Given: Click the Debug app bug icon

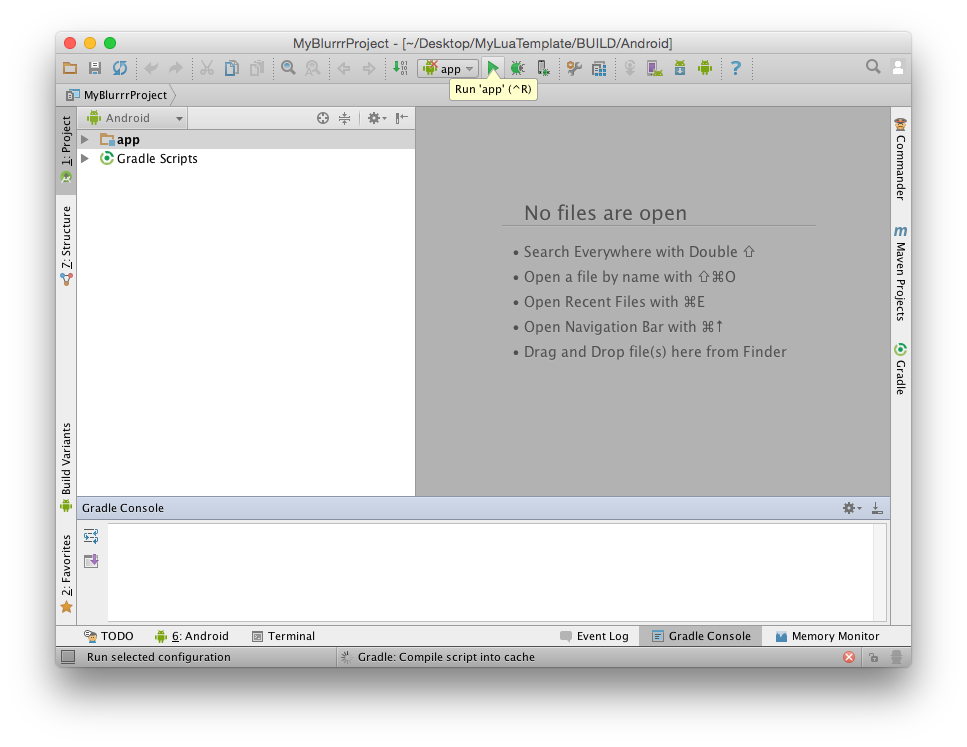Looking at the screenshot, I should click(x=517, y=68).
